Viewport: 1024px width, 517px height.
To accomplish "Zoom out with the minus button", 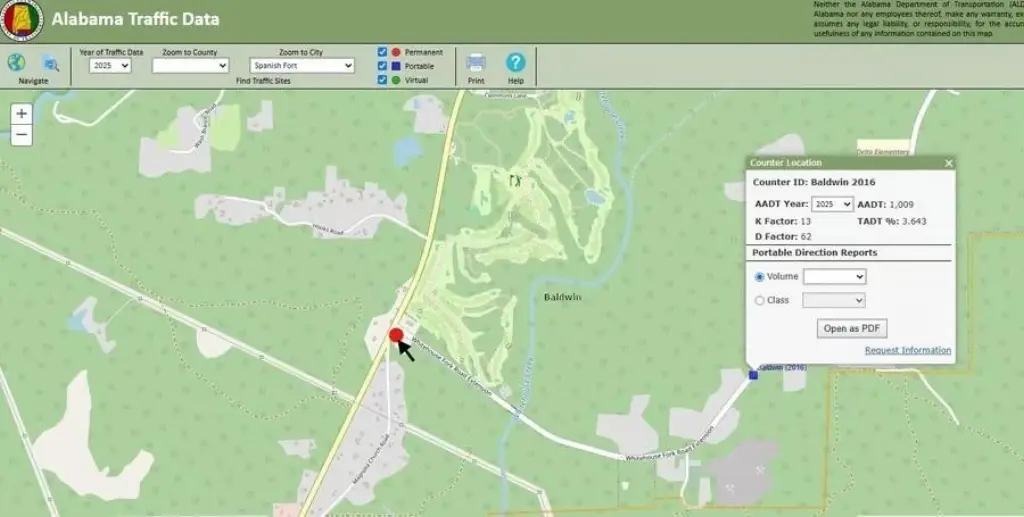I will [22, 135].
